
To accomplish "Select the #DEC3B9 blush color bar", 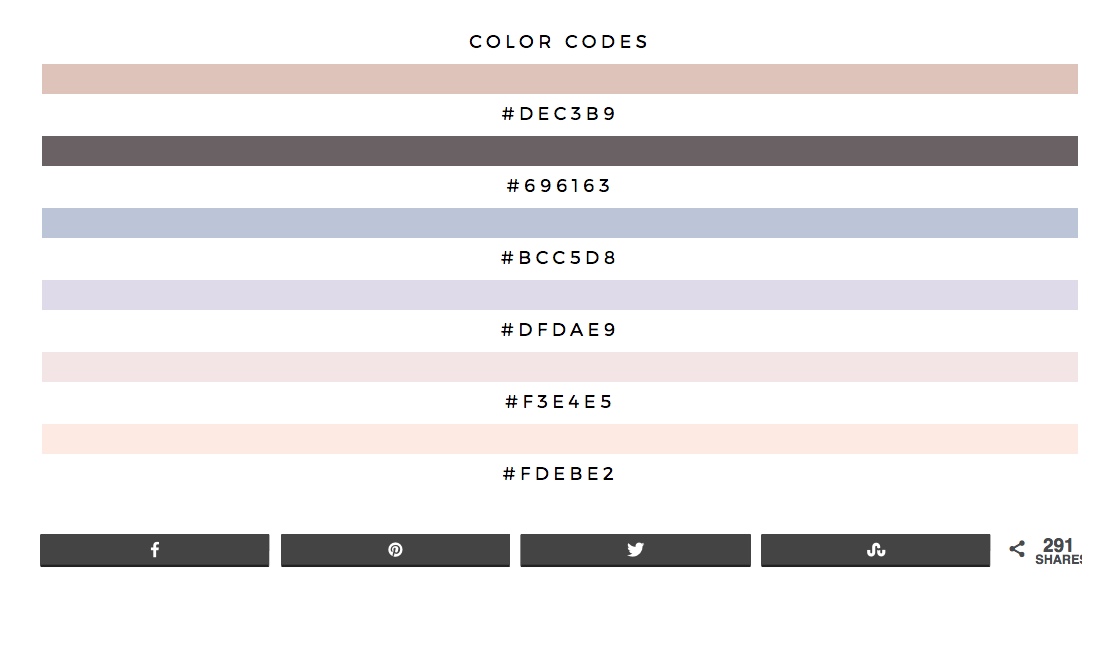I will coord(560,79).
